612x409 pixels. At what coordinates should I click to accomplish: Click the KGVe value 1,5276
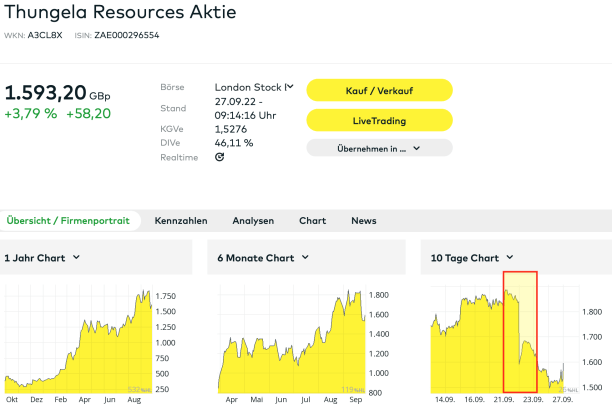tap(231, 129)
